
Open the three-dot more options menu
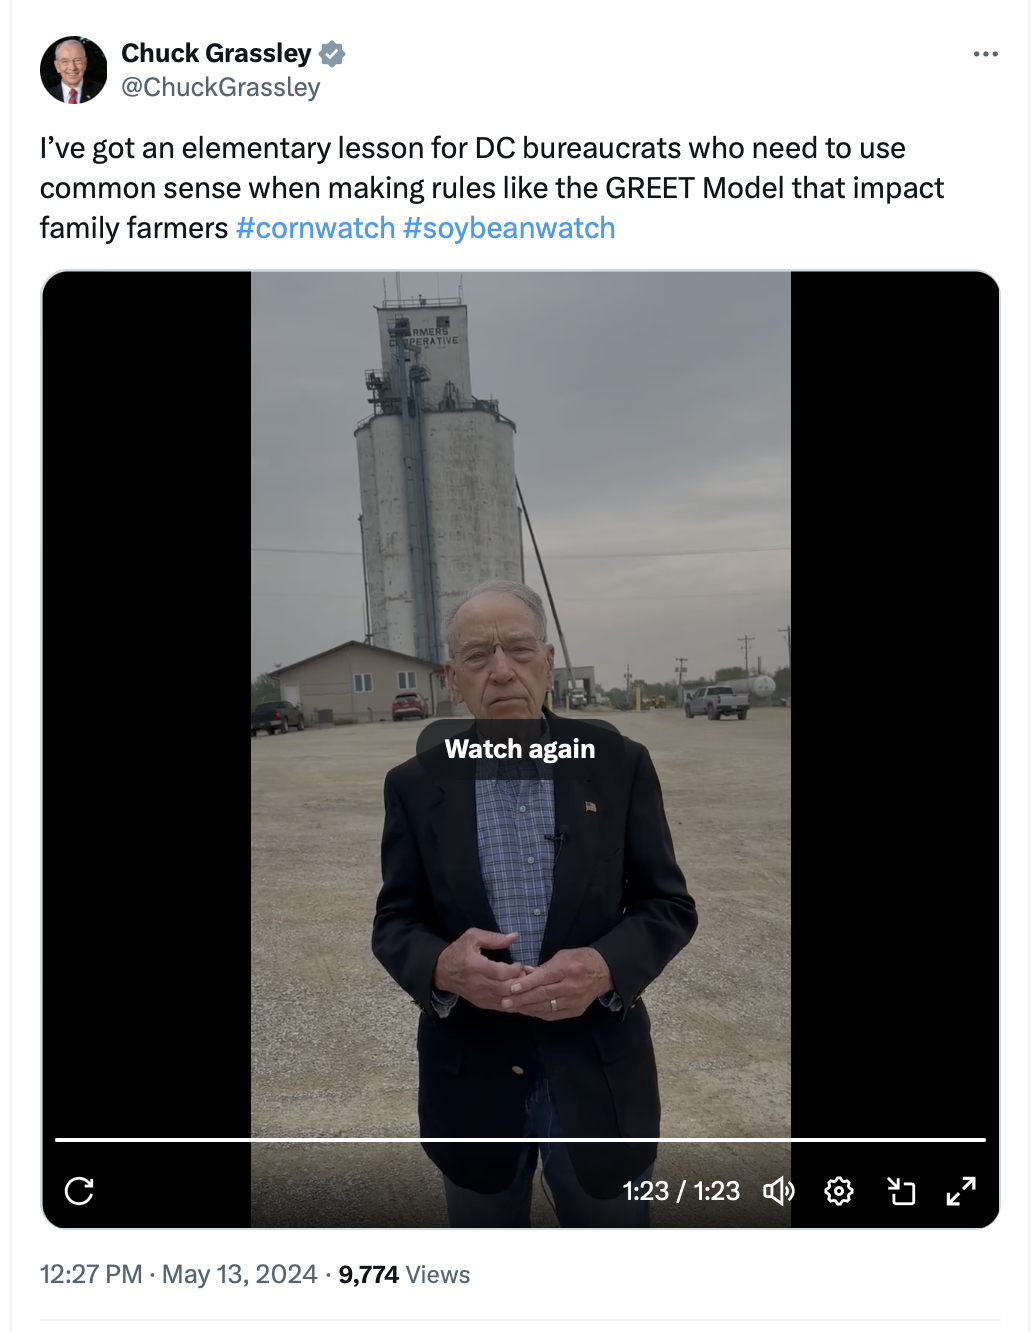coord(985,54)
